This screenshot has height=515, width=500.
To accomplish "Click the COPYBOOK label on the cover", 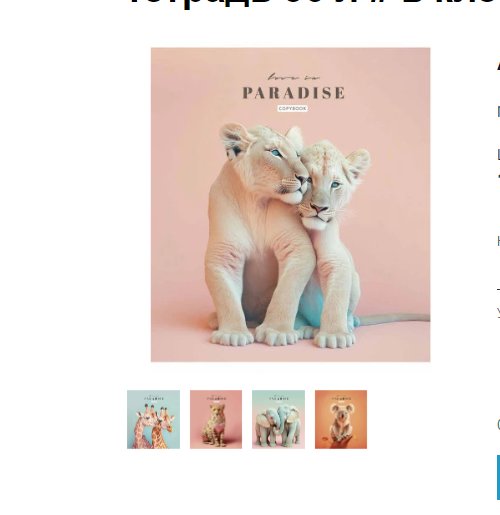I will 292,108.
